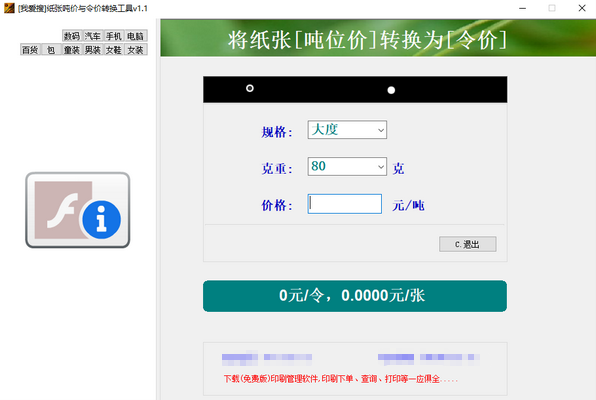Screen dimensions: 596x400
Task: Click the 克重: label
Action: (x=277, y=168)
